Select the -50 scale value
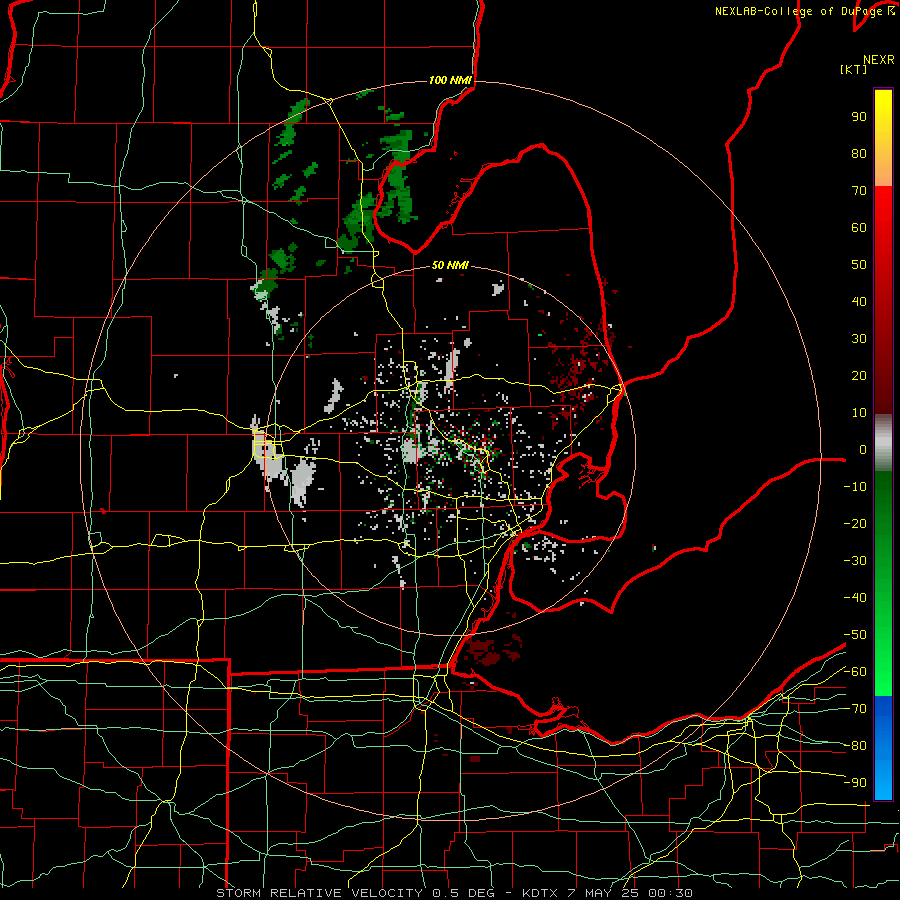 (855, 635)
